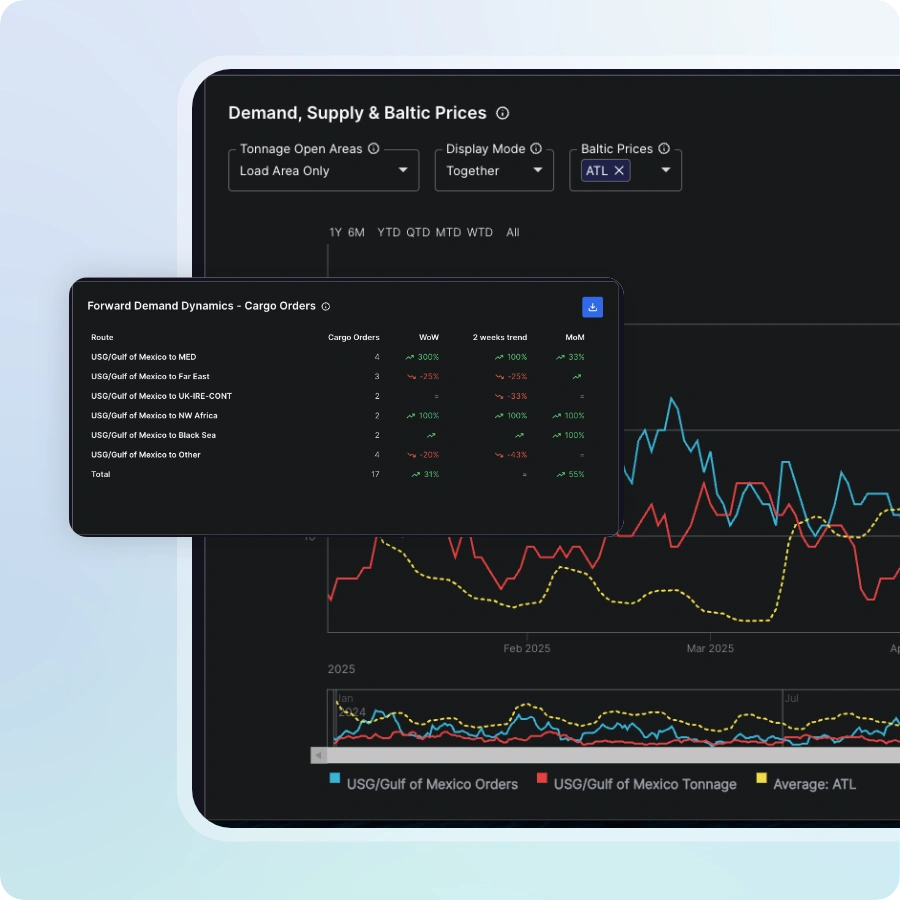Select row USG/Gulf of Mexico to Far East
900x900 pixels.
pos(338,377)
